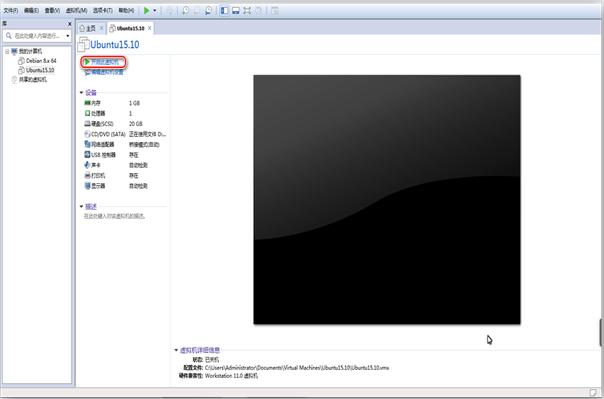This screenshot has width=604, height=399.
Task: Click the CD/DVD (SATA) device icon
Action: pyautogui.click(x=87, y=134)
